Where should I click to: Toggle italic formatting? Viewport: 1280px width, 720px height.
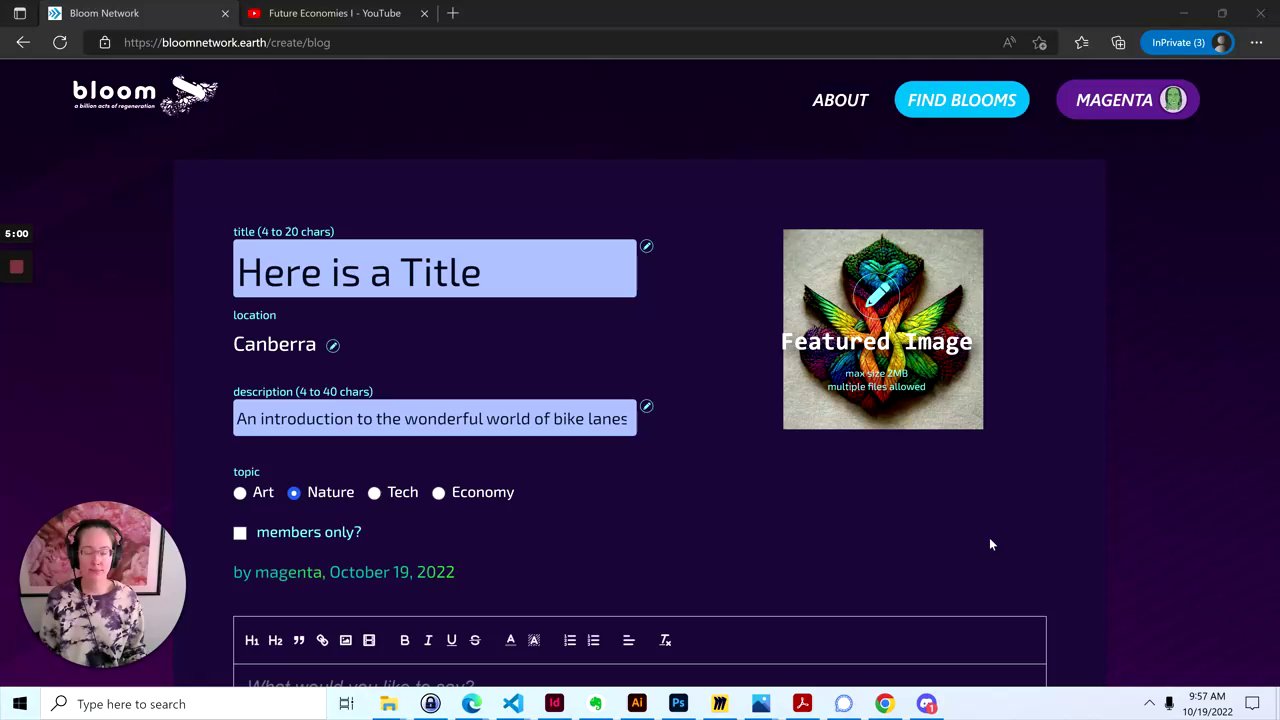coord(428,640)
